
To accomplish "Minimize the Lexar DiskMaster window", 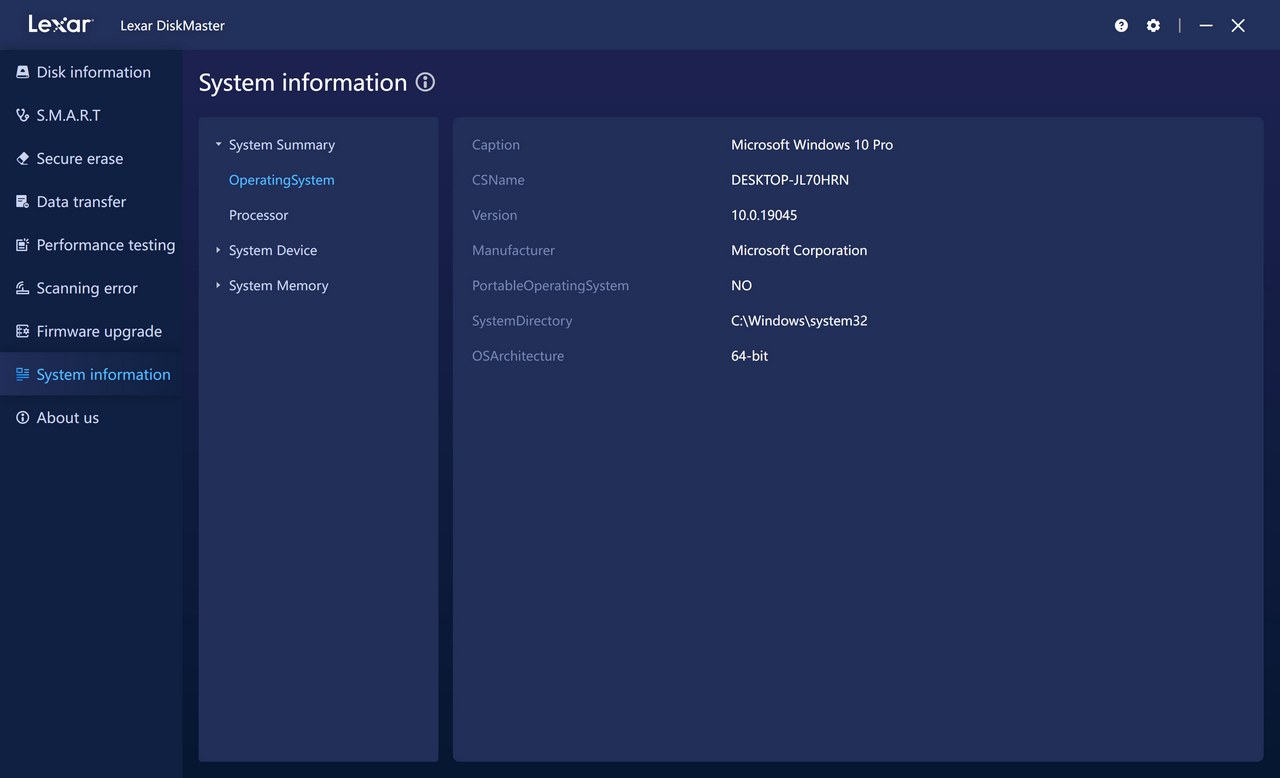I will 1206,26.
